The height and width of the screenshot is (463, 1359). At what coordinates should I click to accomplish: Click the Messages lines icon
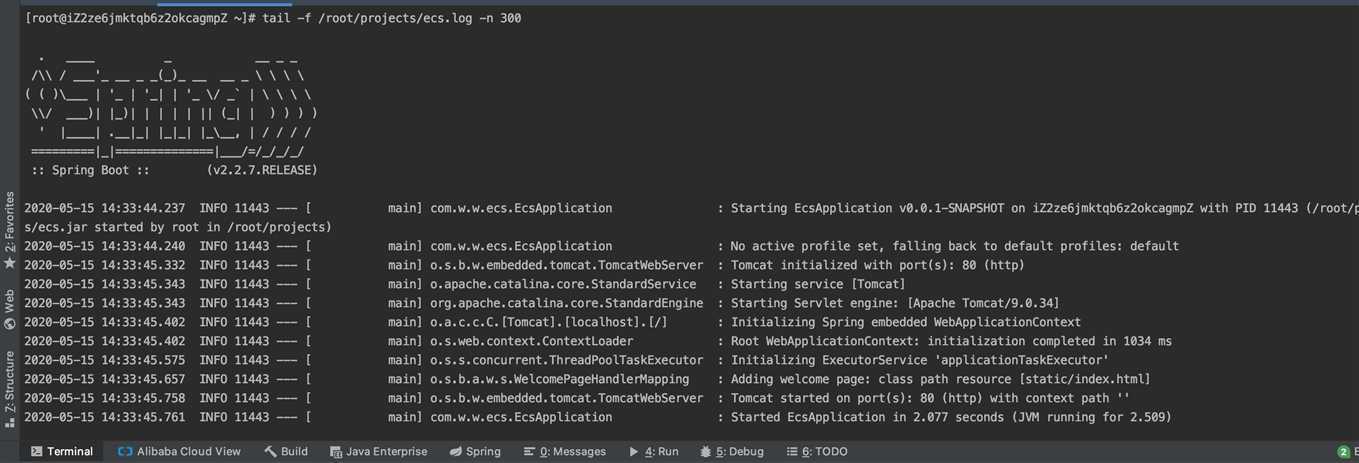coord(530,452)
